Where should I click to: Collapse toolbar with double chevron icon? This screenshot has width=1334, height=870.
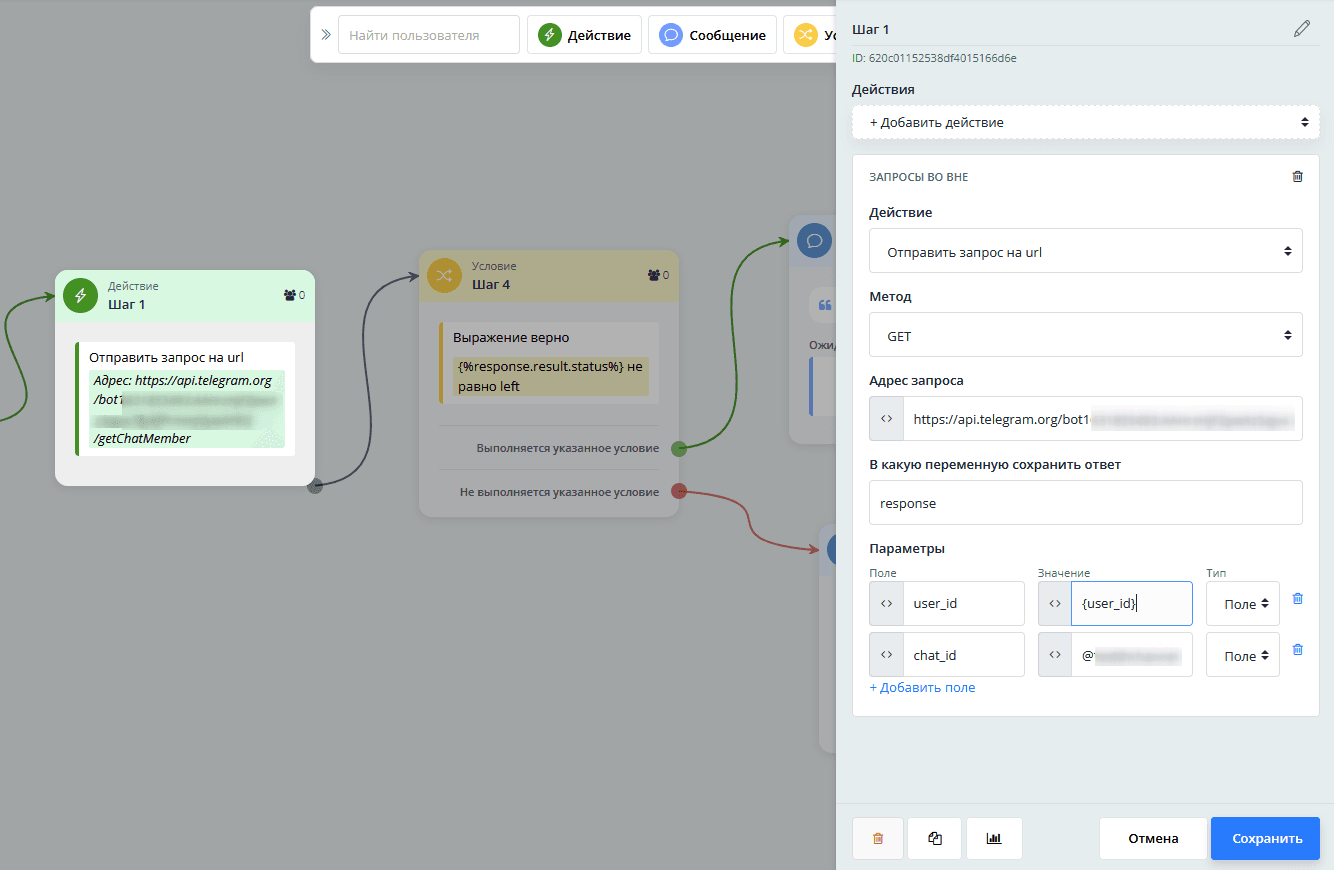[325, 35]
